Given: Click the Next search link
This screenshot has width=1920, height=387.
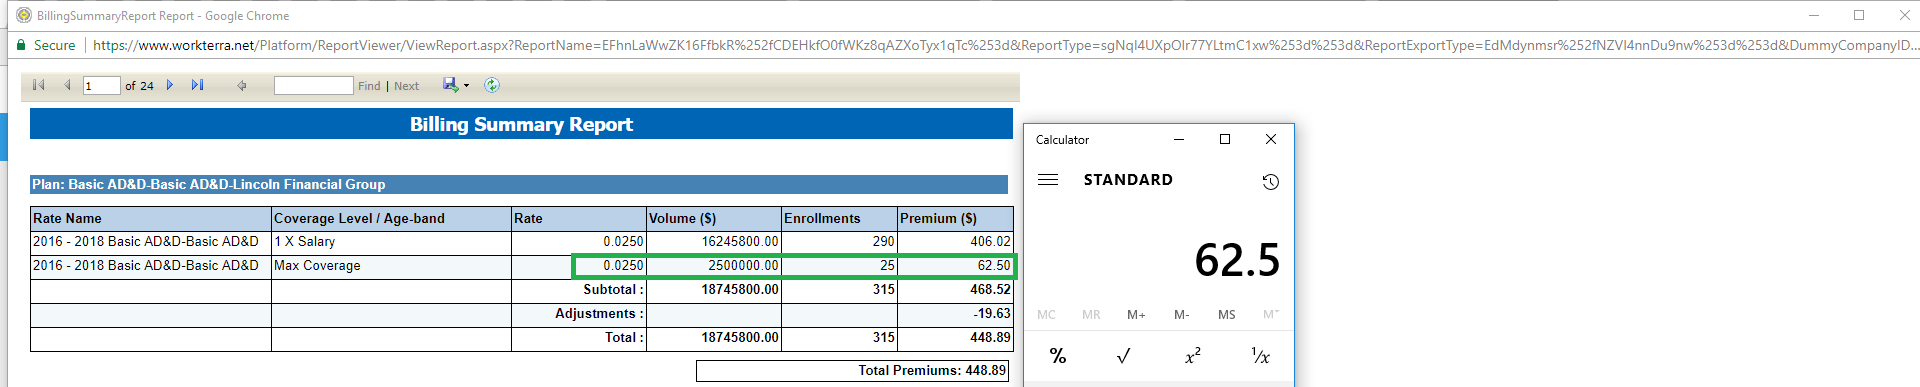Looking at the screenshot, I should pos(406,86).
